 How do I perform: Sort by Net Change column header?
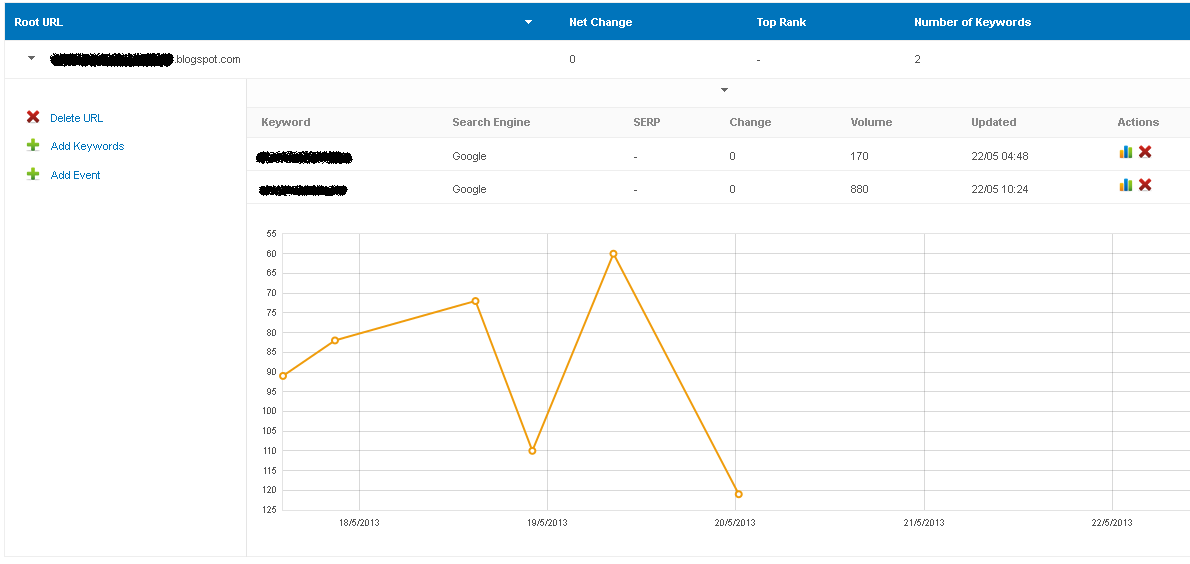click(600, 22)
